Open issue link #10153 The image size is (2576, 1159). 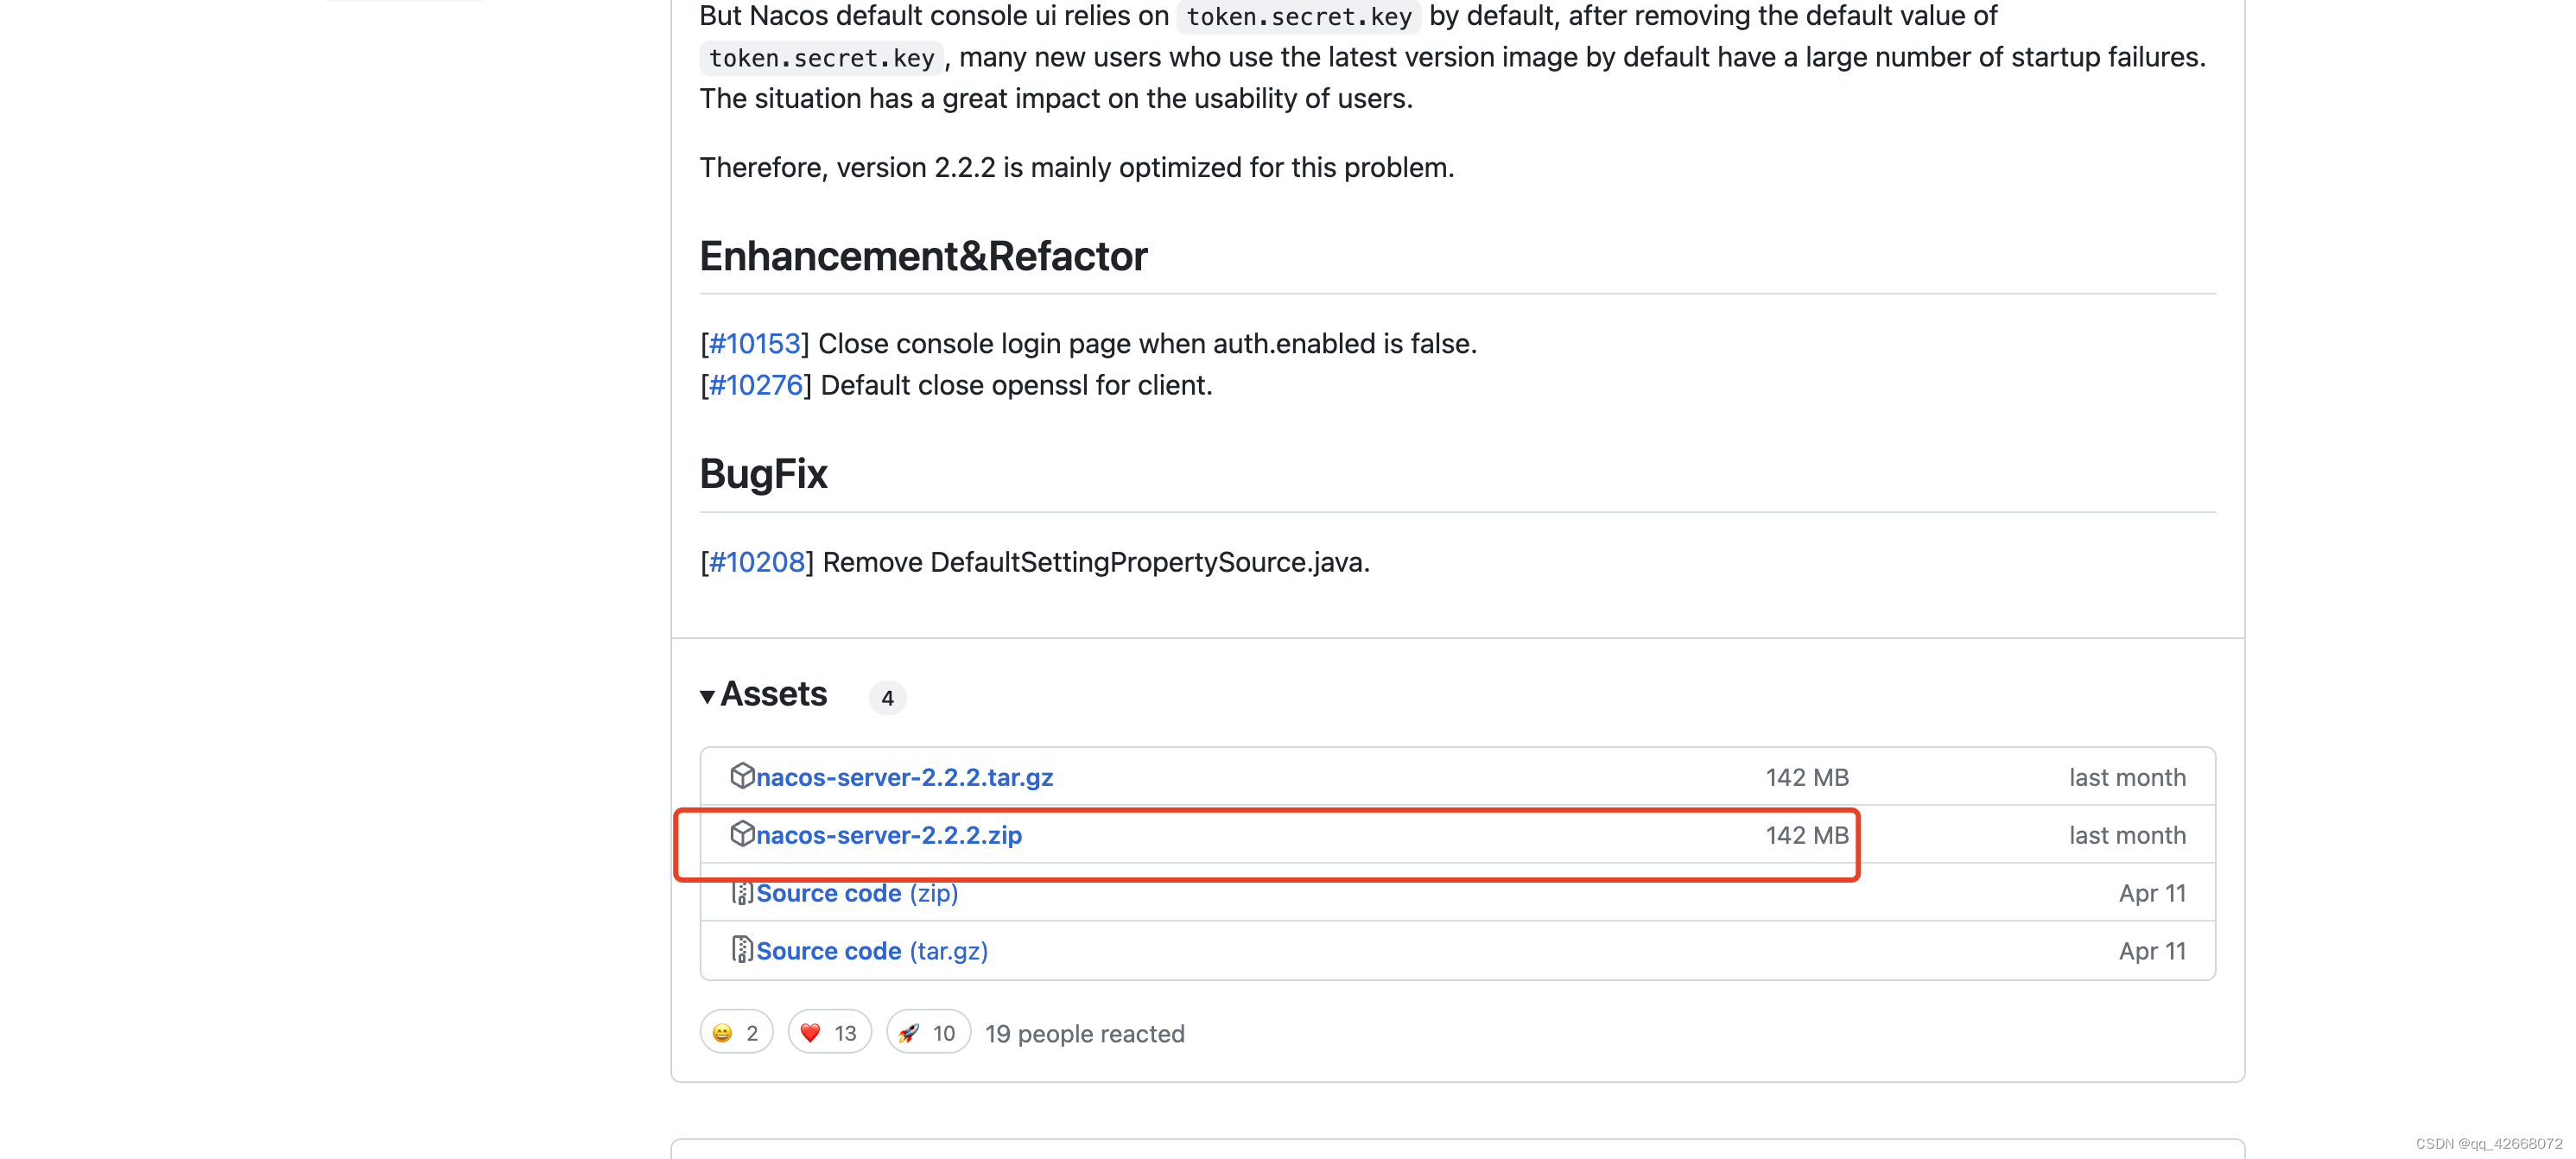754,344
